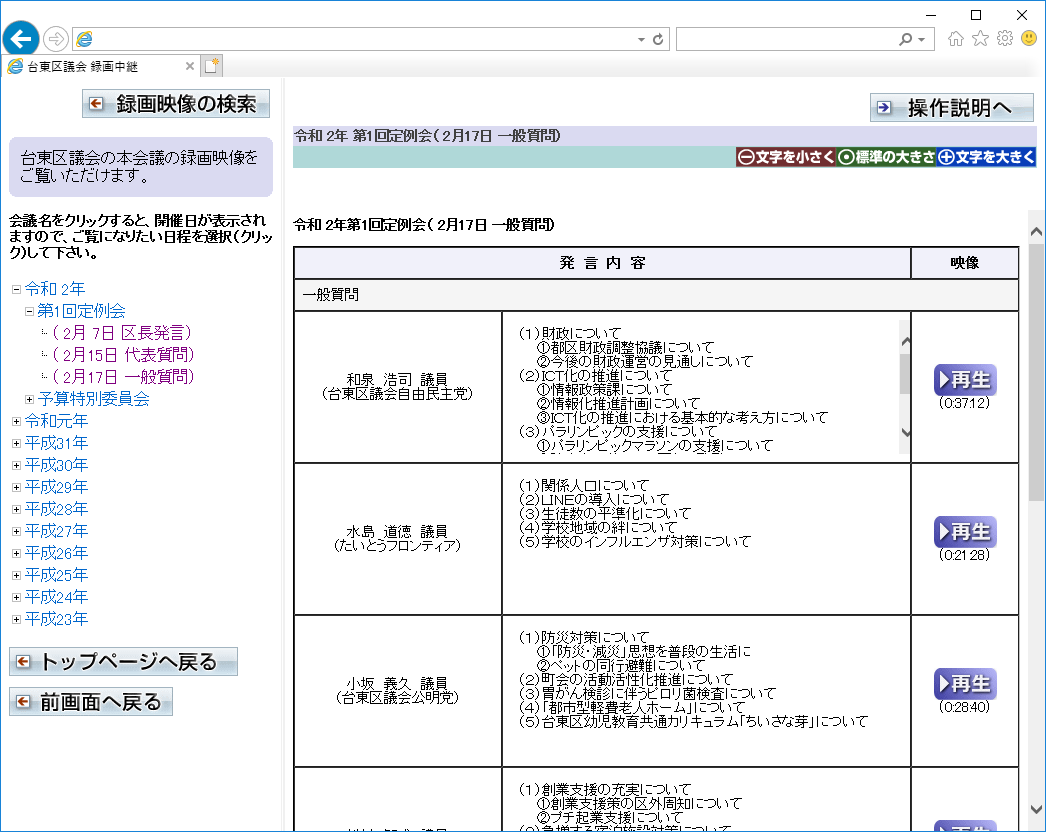Select the 平成31年 link

click(56, 442)
